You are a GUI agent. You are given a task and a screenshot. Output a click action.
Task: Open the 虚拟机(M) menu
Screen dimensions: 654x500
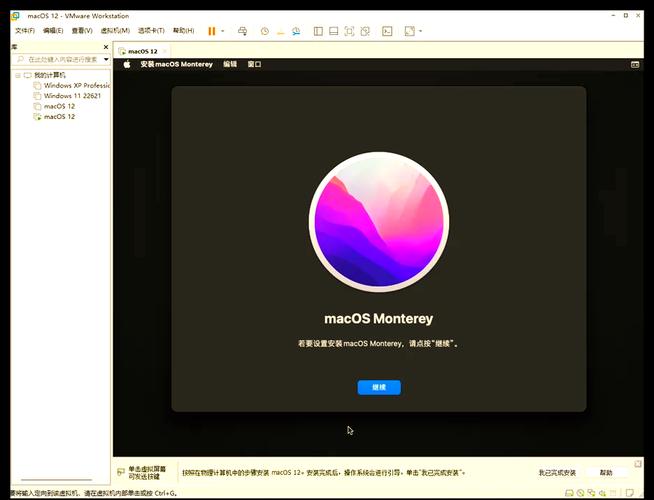coord(115,31)
